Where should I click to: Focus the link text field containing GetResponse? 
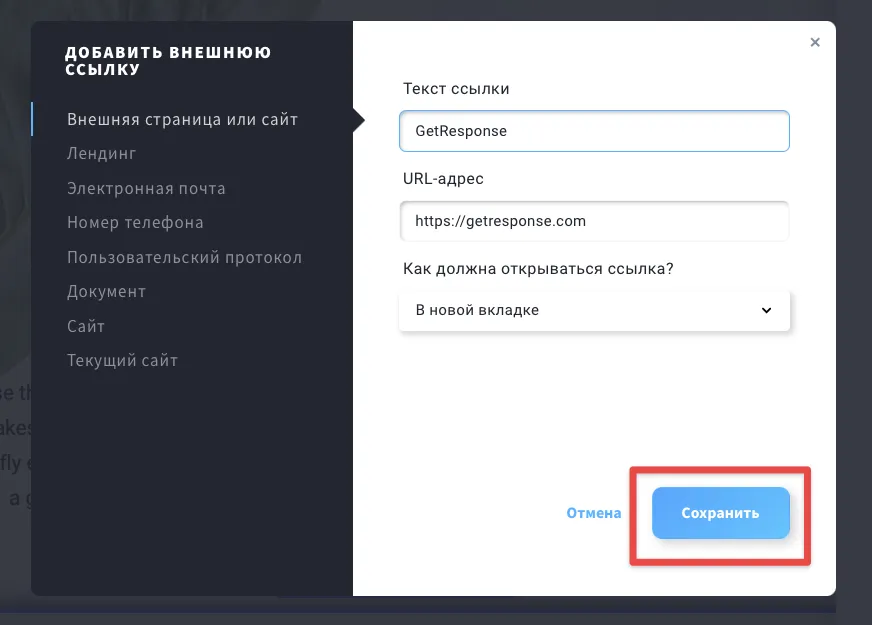tap(594, 131)
